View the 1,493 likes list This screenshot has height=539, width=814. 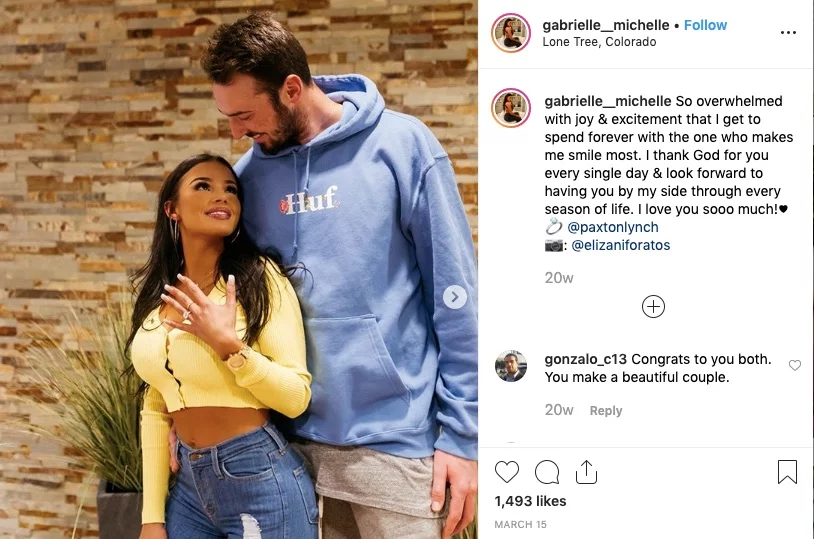(530, 501)
